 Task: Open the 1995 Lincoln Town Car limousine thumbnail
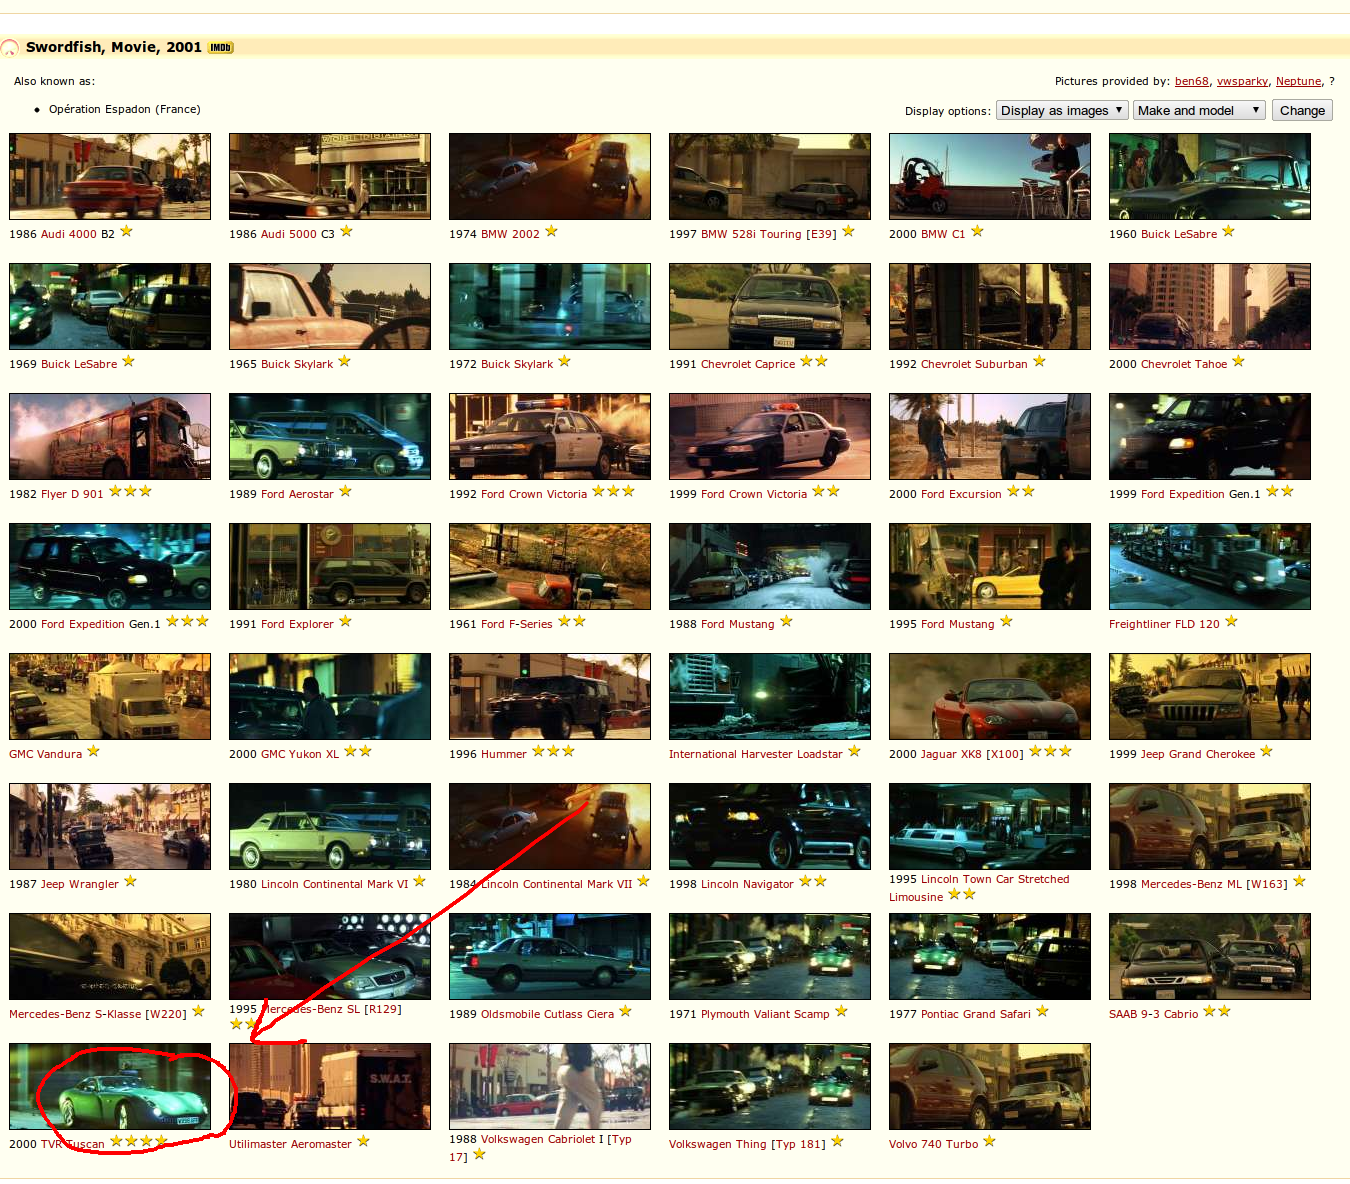tap(990, 826)
